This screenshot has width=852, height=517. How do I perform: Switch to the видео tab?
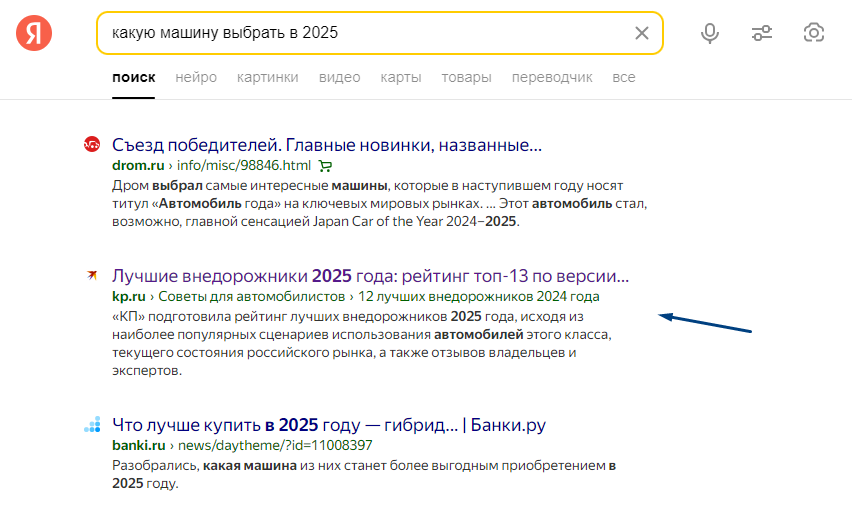point(340,78)
